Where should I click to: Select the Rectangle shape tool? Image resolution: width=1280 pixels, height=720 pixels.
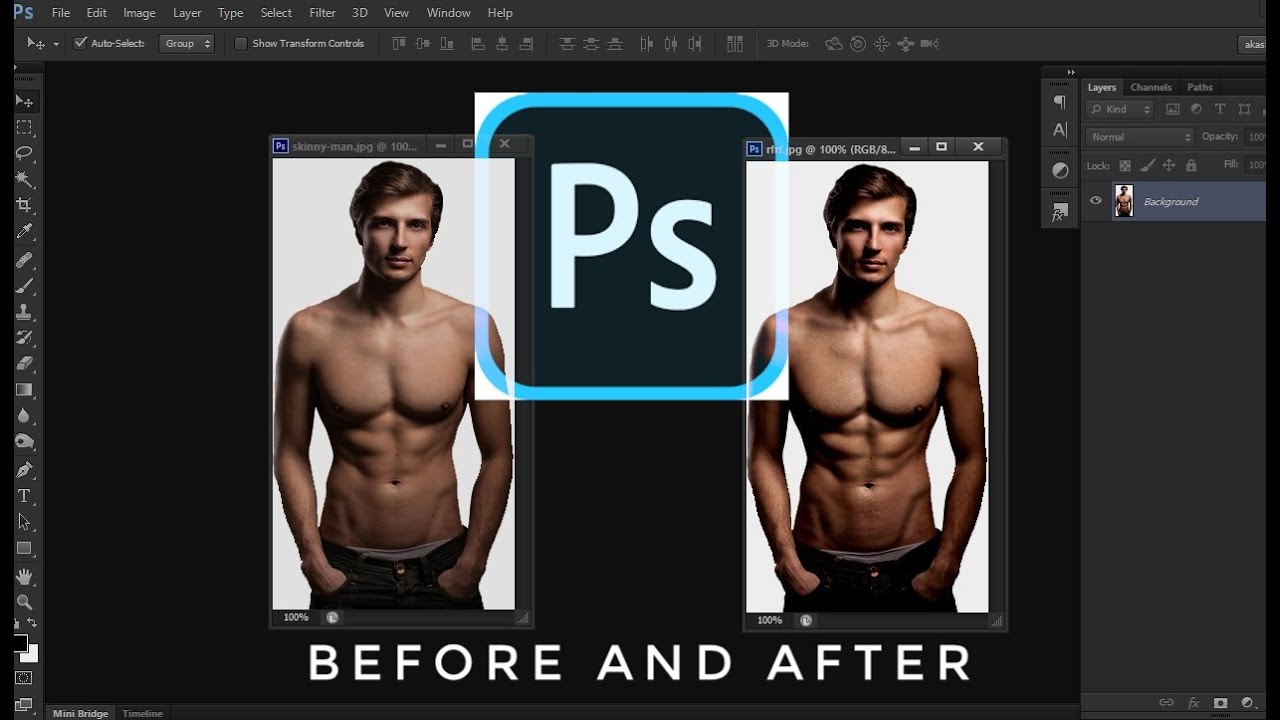(x=24, y=548)
